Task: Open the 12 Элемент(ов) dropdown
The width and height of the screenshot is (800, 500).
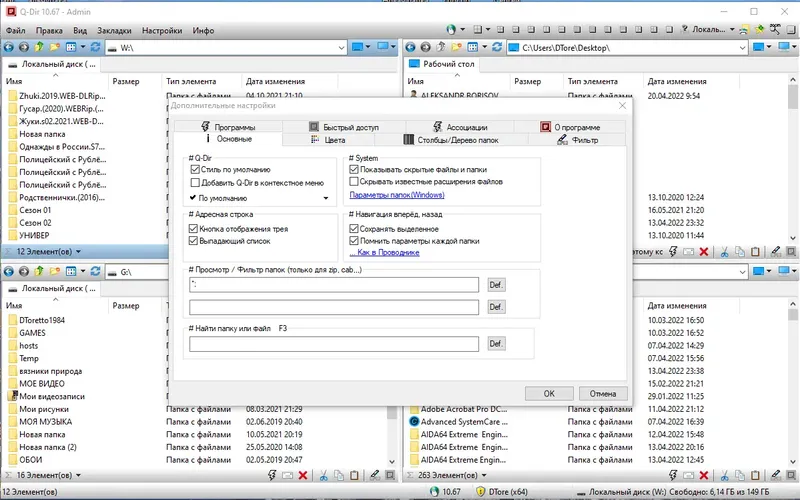Action: (x=78, y=252)
